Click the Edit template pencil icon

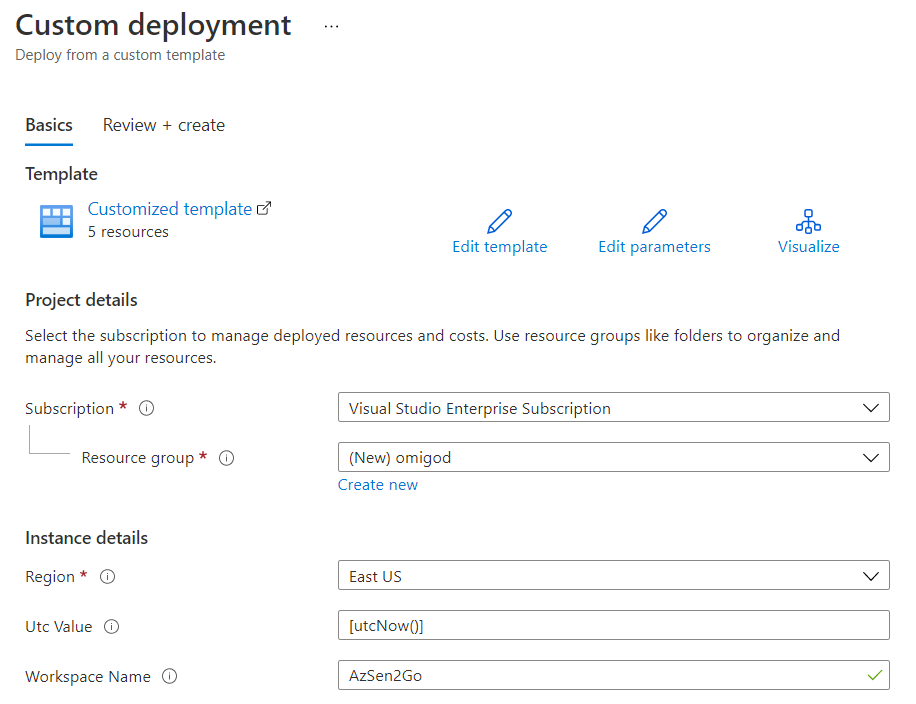(x=499, y=221)
